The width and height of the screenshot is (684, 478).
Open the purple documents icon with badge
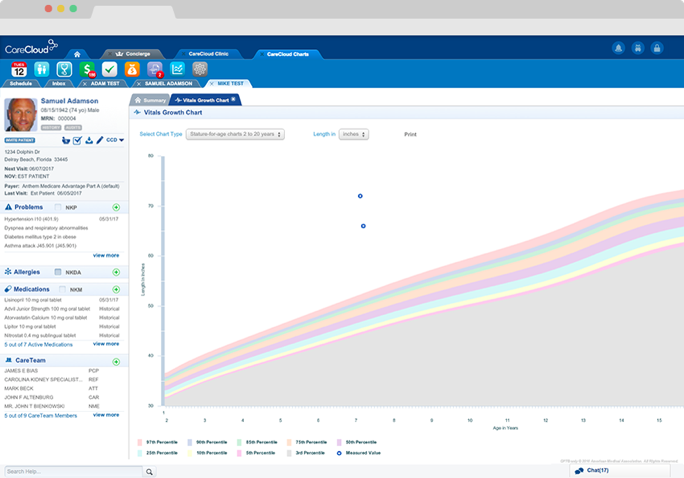click(155, 69)
